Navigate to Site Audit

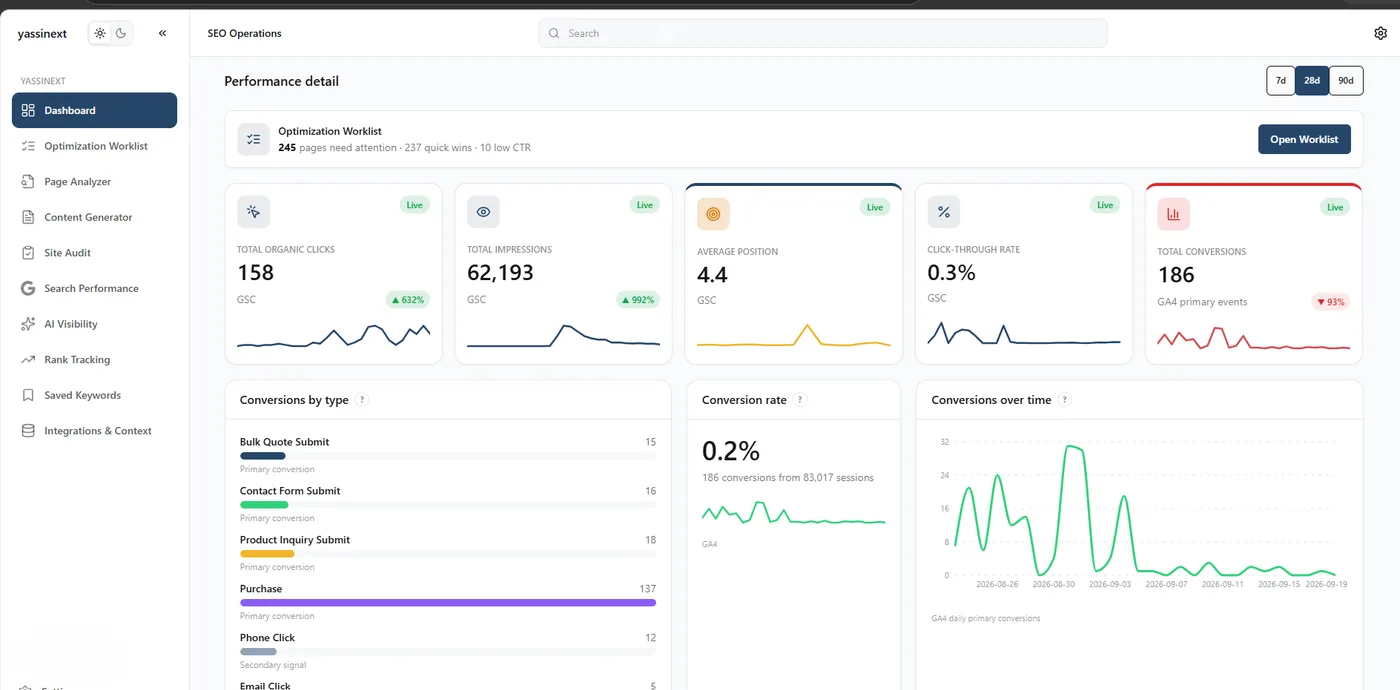click(x=94, y=253)
